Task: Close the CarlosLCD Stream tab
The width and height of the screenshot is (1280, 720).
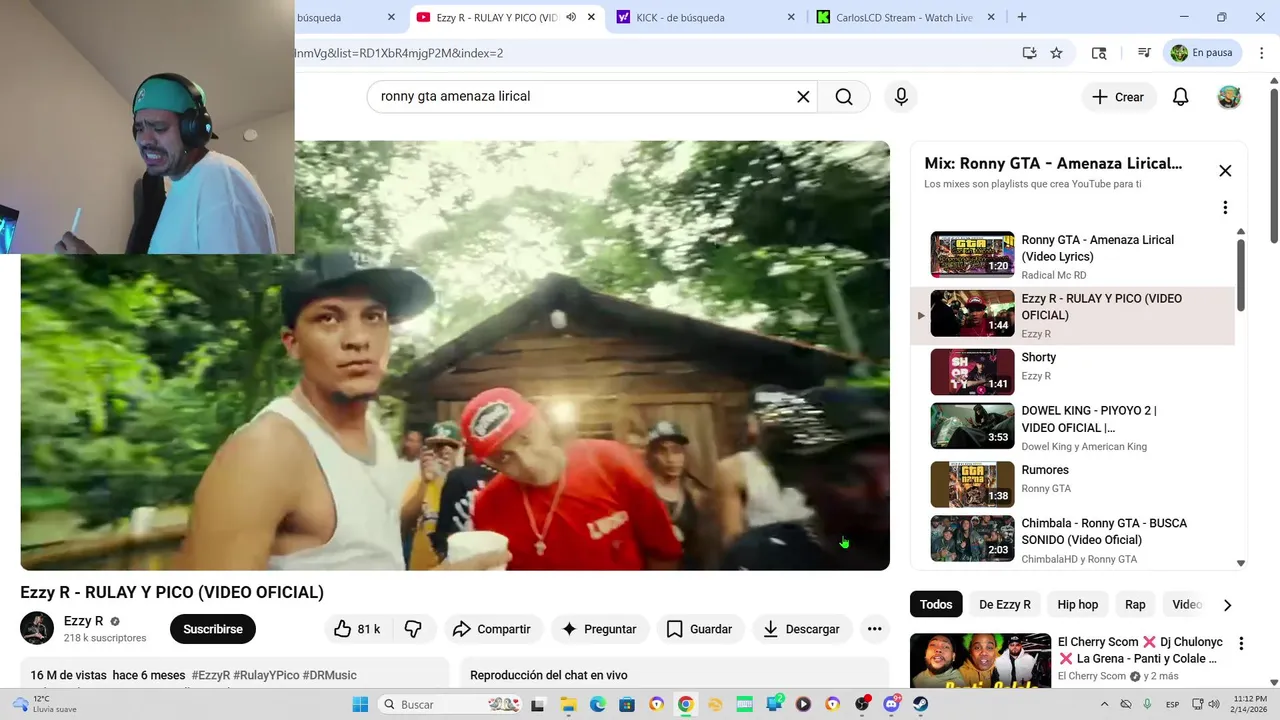Action: pyautogui.click(x=991, y=17)
